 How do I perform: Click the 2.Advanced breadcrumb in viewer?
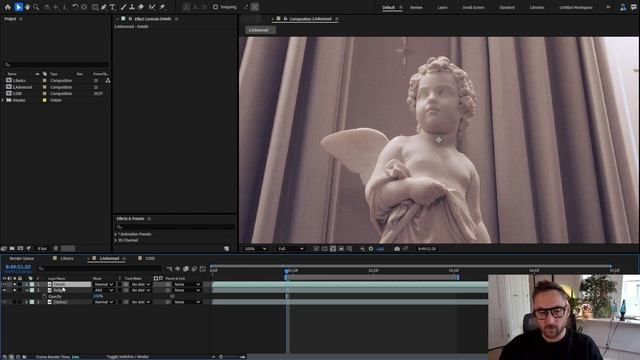coord(259,30)
